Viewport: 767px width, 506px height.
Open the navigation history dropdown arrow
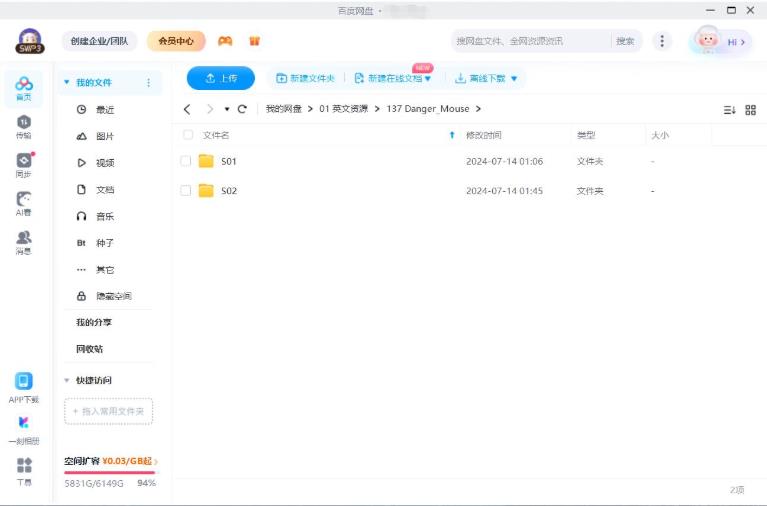pos(226,109)
